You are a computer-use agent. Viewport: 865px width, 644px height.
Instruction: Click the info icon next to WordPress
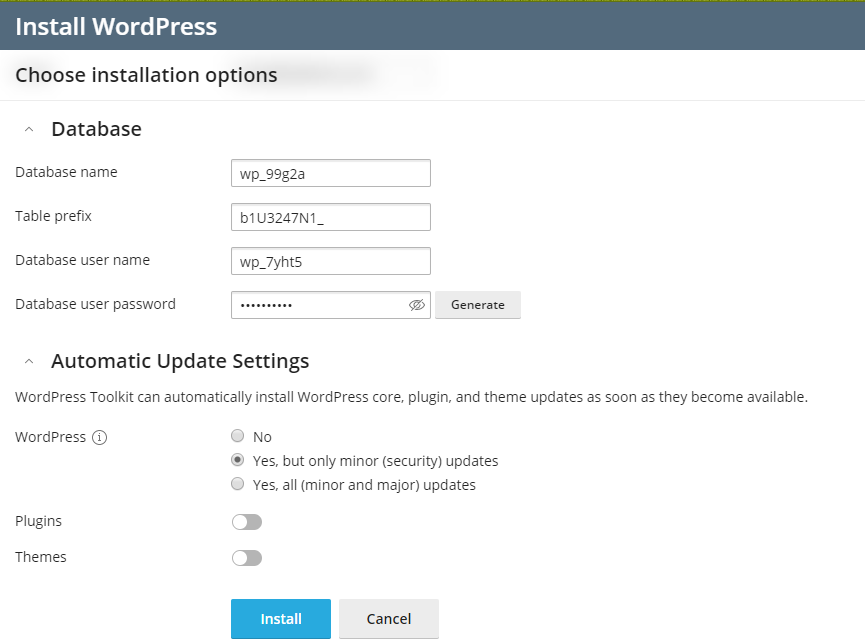pyautogui.click(x=100, y=438)
